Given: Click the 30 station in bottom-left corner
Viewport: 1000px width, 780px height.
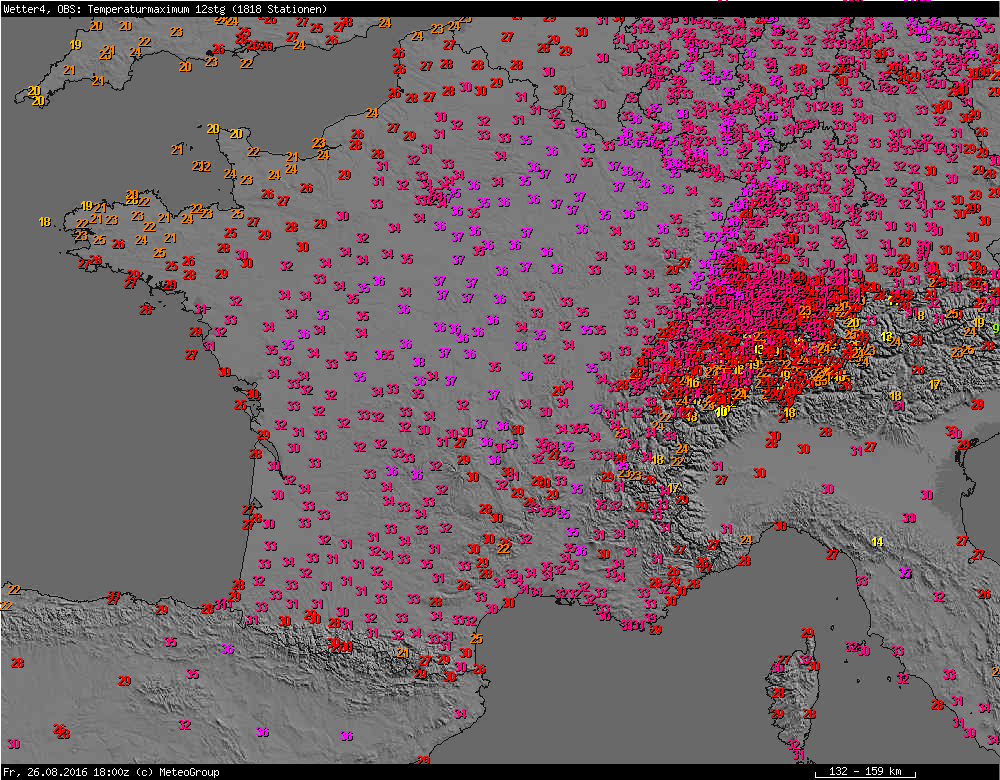Looking at the screenshot, I should [x=13, y=744].
